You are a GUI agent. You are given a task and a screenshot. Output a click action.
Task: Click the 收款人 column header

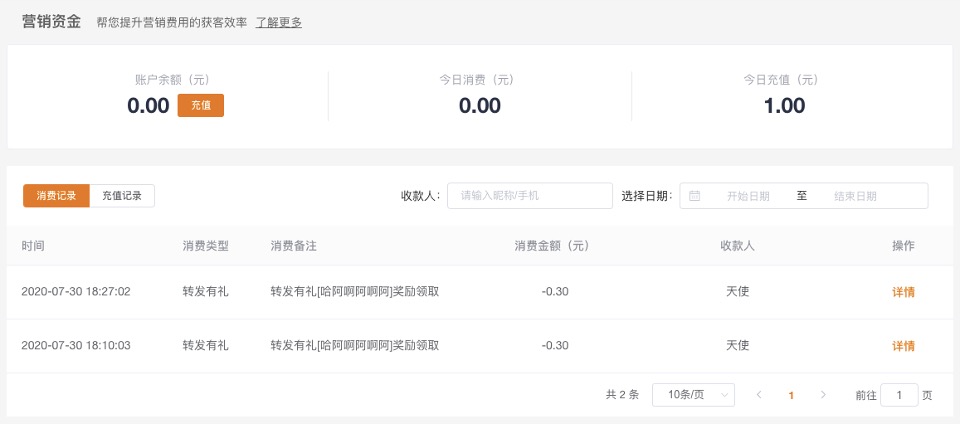click(737, 246)
